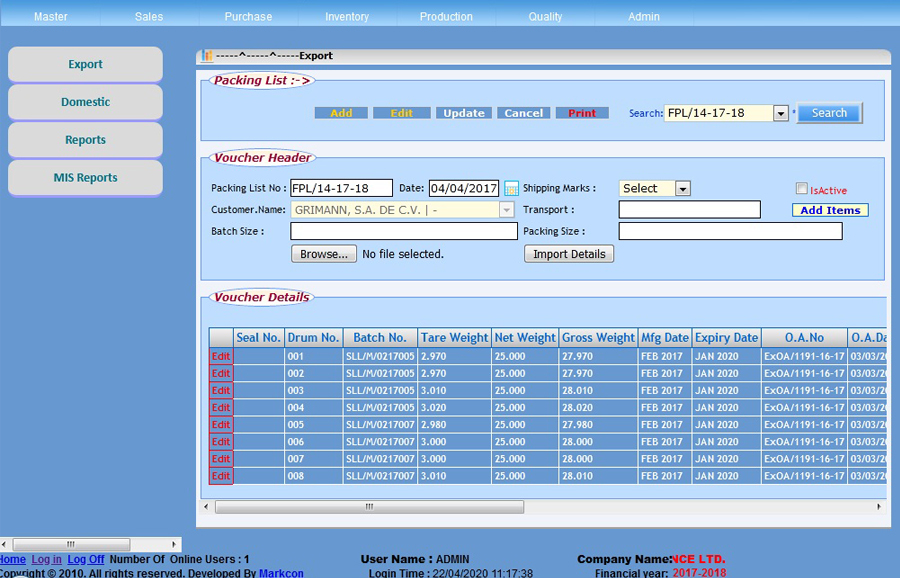The height and width of the screenshot is (578, 900).
Task: Open the Production menu
Action: [446, 17]
